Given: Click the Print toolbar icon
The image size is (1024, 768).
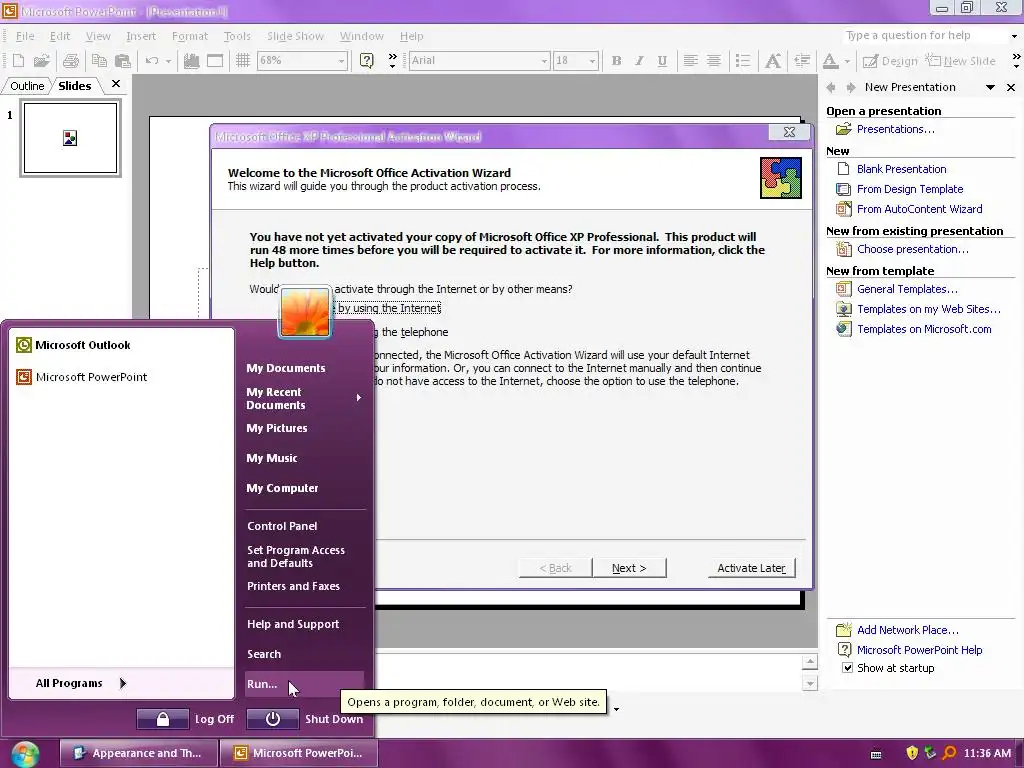Looking at the screenshot, I should click(71, 61).
